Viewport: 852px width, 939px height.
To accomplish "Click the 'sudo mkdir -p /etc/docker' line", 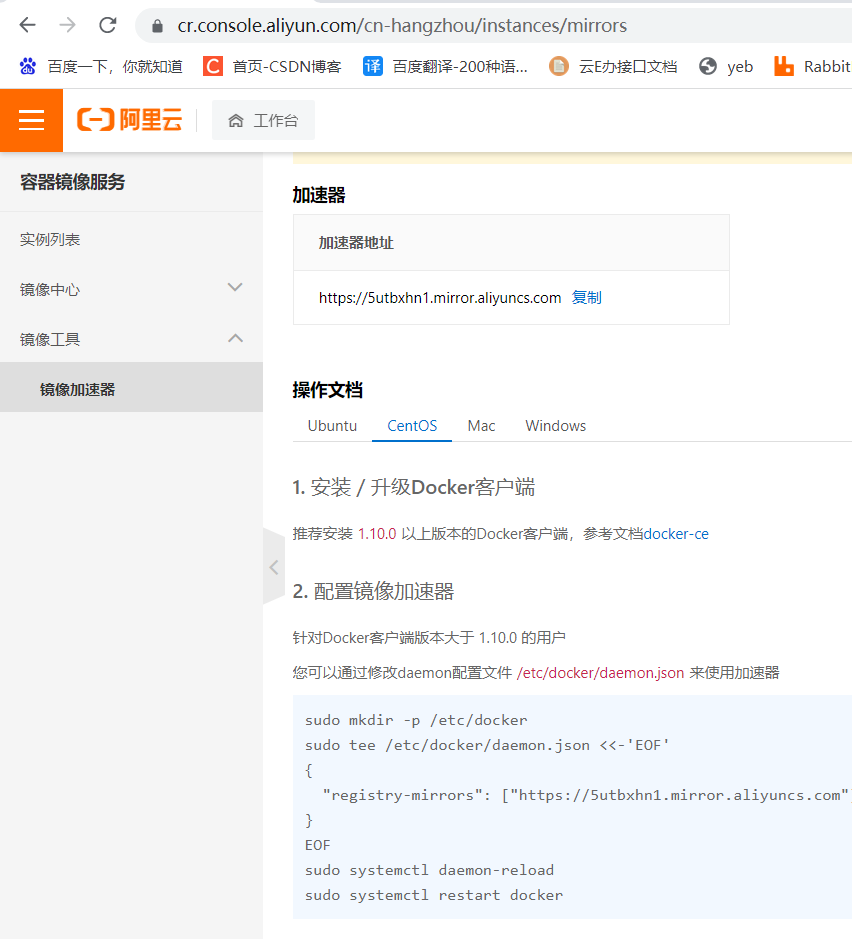I will (x=416, y=720).
